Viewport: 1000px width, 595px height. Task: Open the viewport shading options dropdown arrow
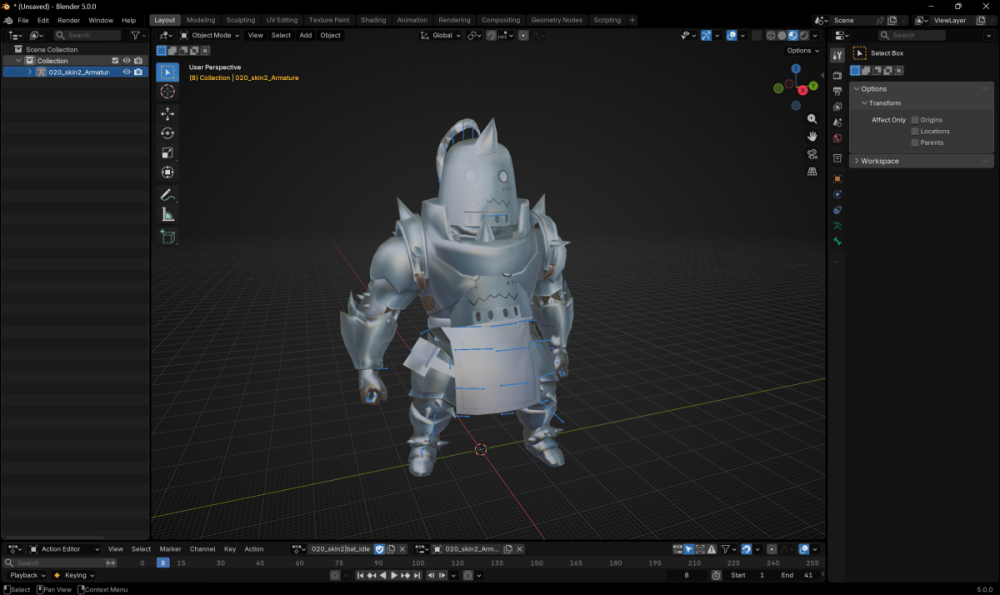point(815,36)
